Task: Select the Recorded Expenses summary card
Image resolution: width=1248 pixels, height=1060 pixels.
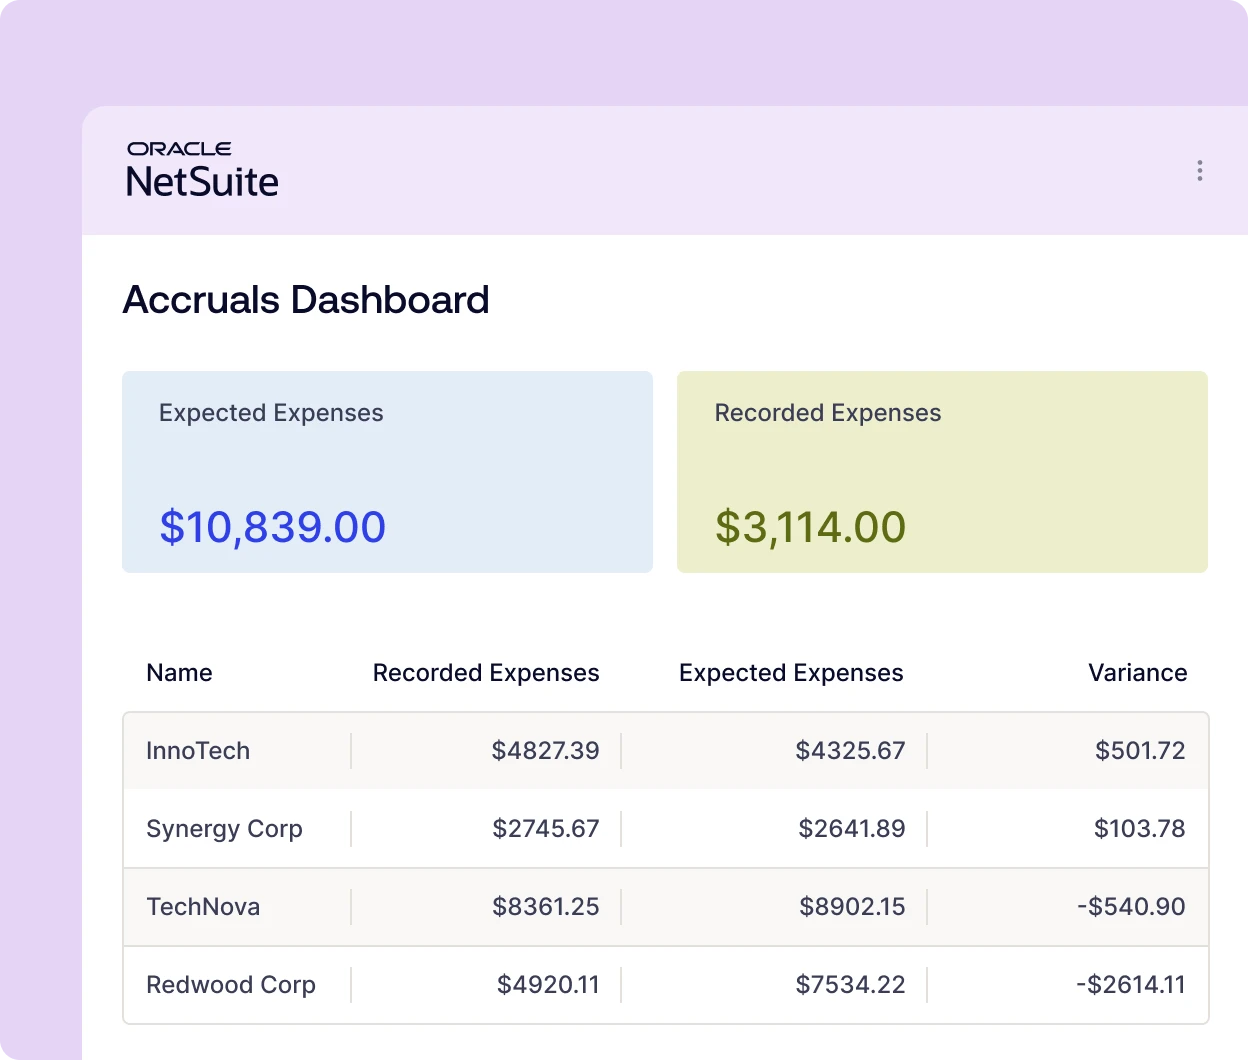Action: pos(941,471)
